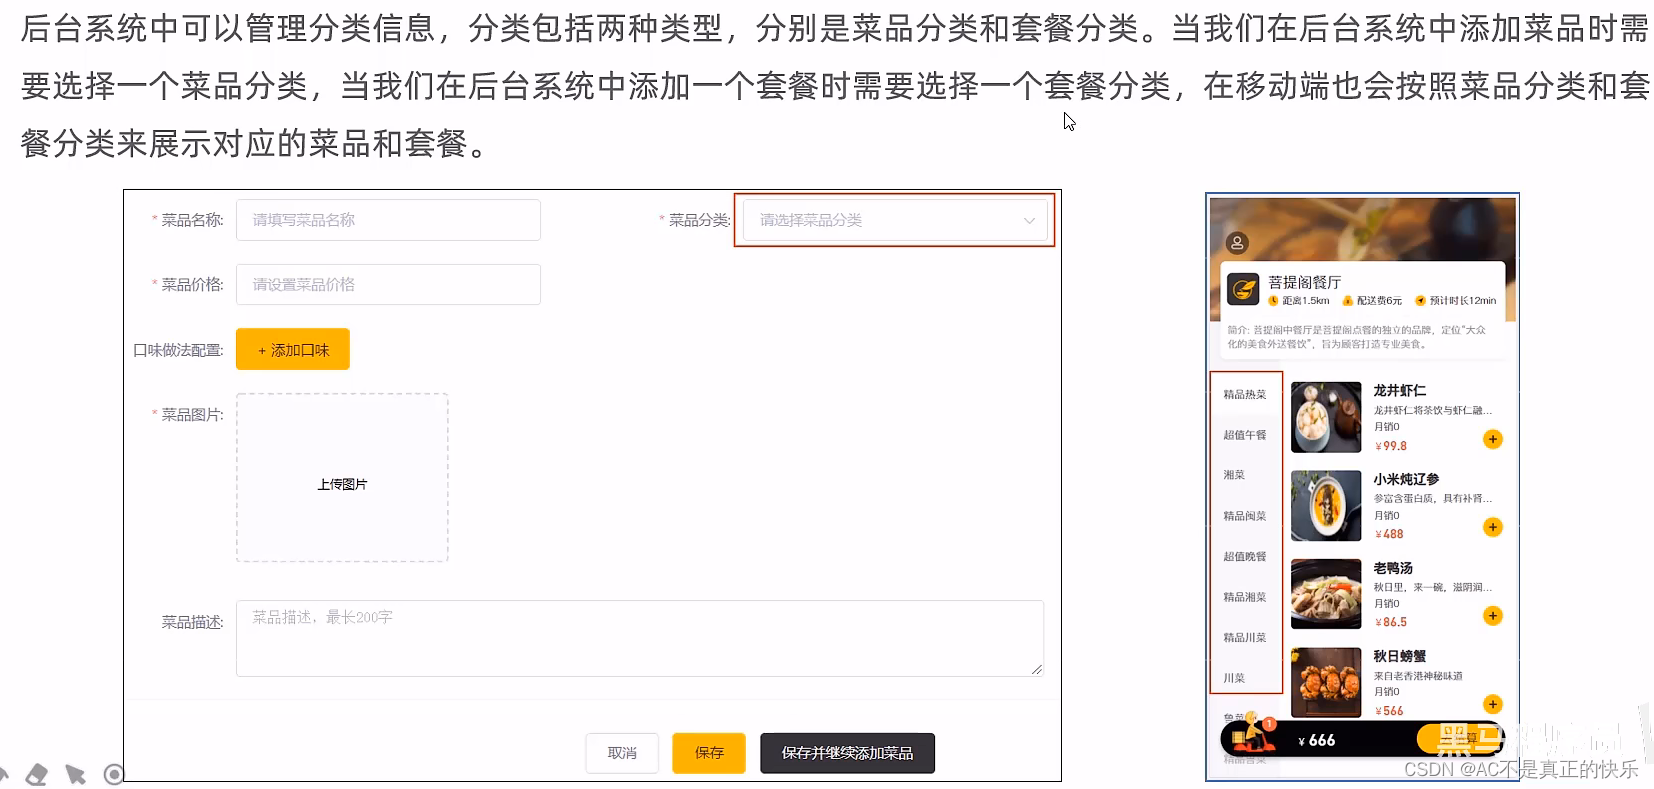This screenshot has height=789, width=1654.
Task: Open the 龙井虾仁 dish thumbnail
Action: coord(1326,417)
